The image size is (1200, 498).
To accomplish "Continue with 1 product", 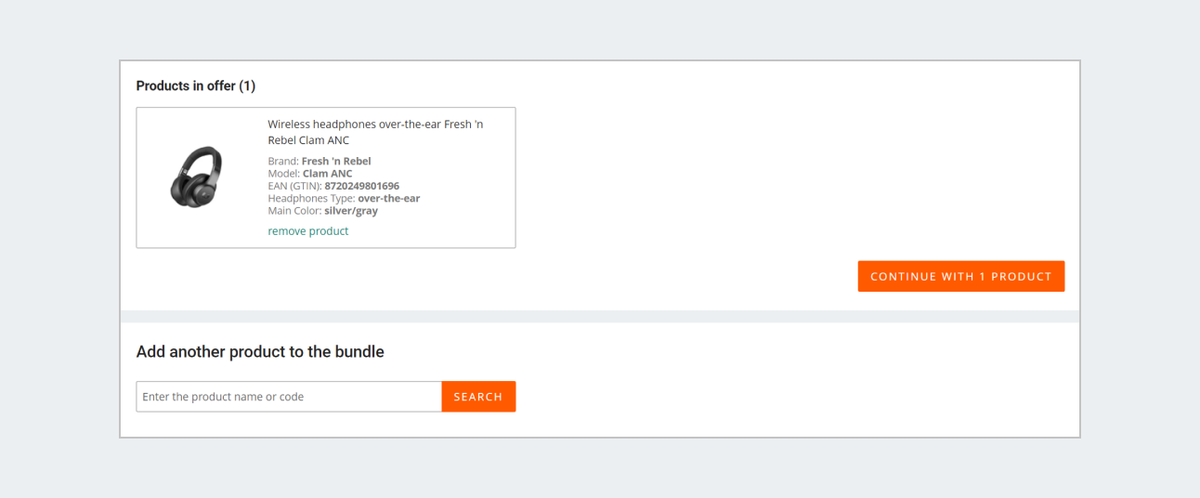I will [961, 276].
